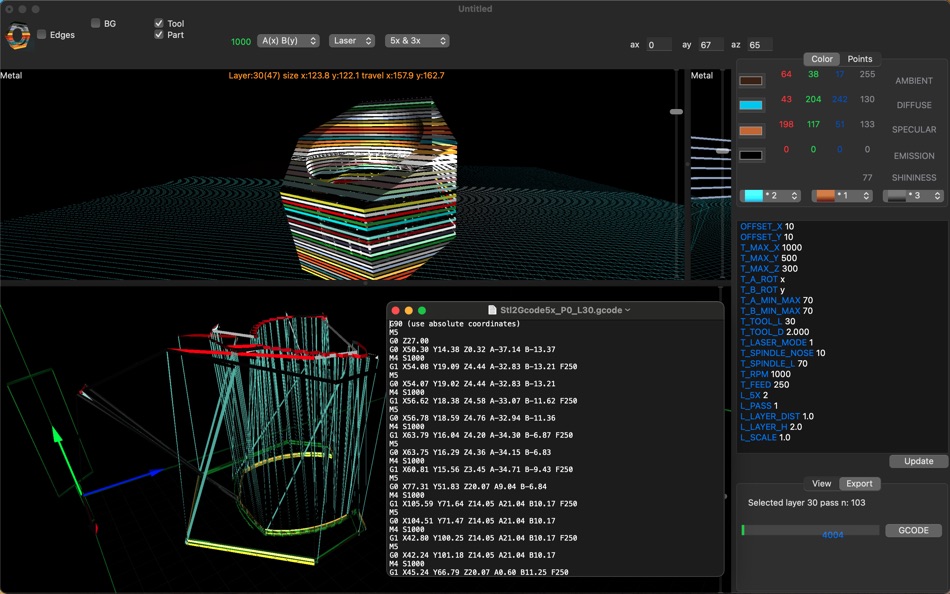950x594 pixels.
Task: Close the gcode text window
Action: pyautogui.click(x=396, y=310)
